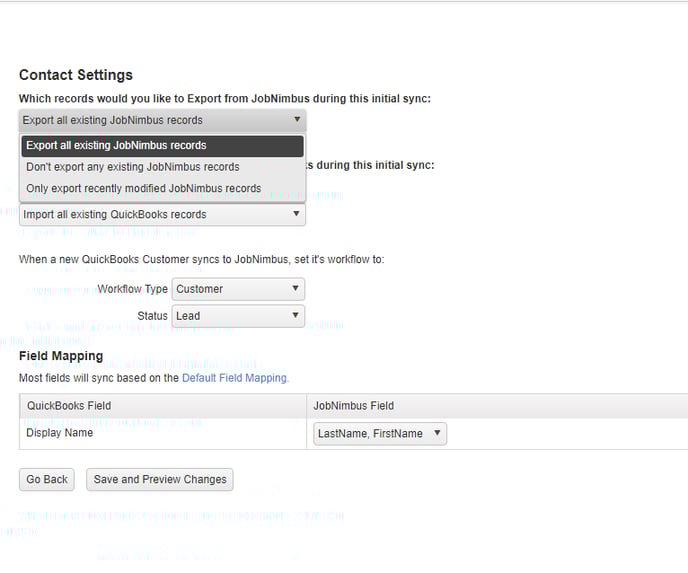The image size is (688, 573).
Task: Open the Export JobNimbus records dropdown
Action: (162, 120)
